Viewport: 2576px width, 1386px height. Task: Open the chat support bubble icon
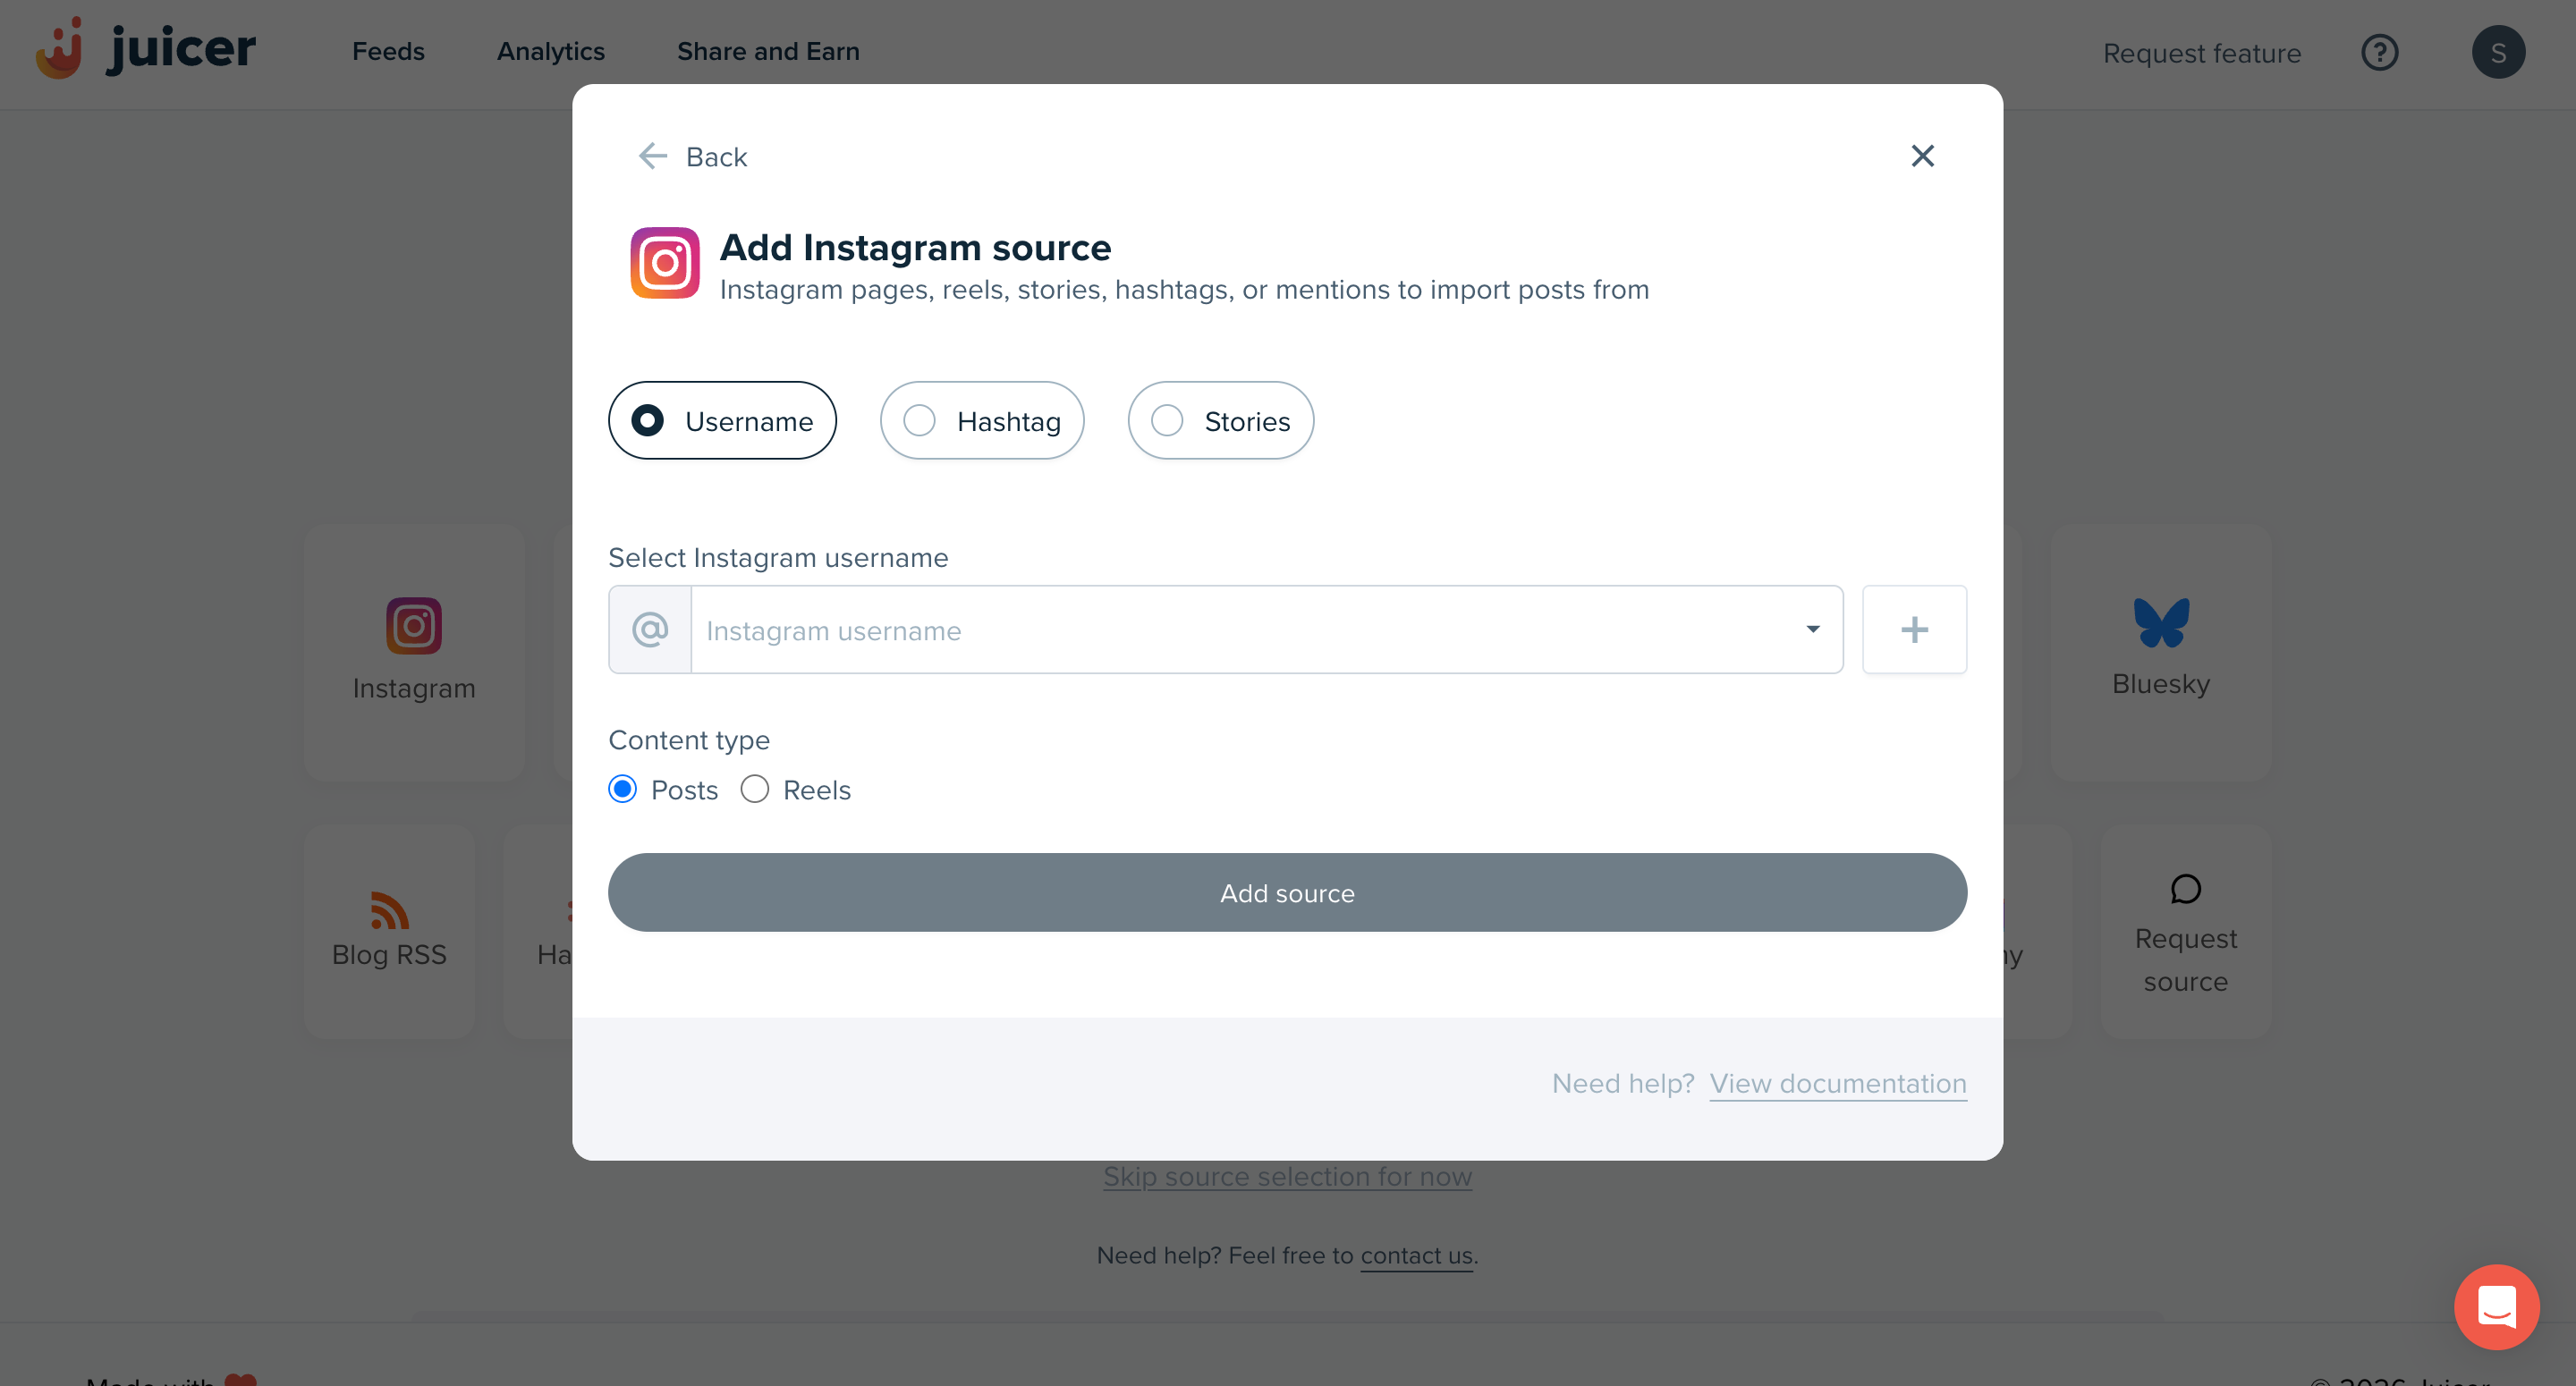point(2496,1306)
